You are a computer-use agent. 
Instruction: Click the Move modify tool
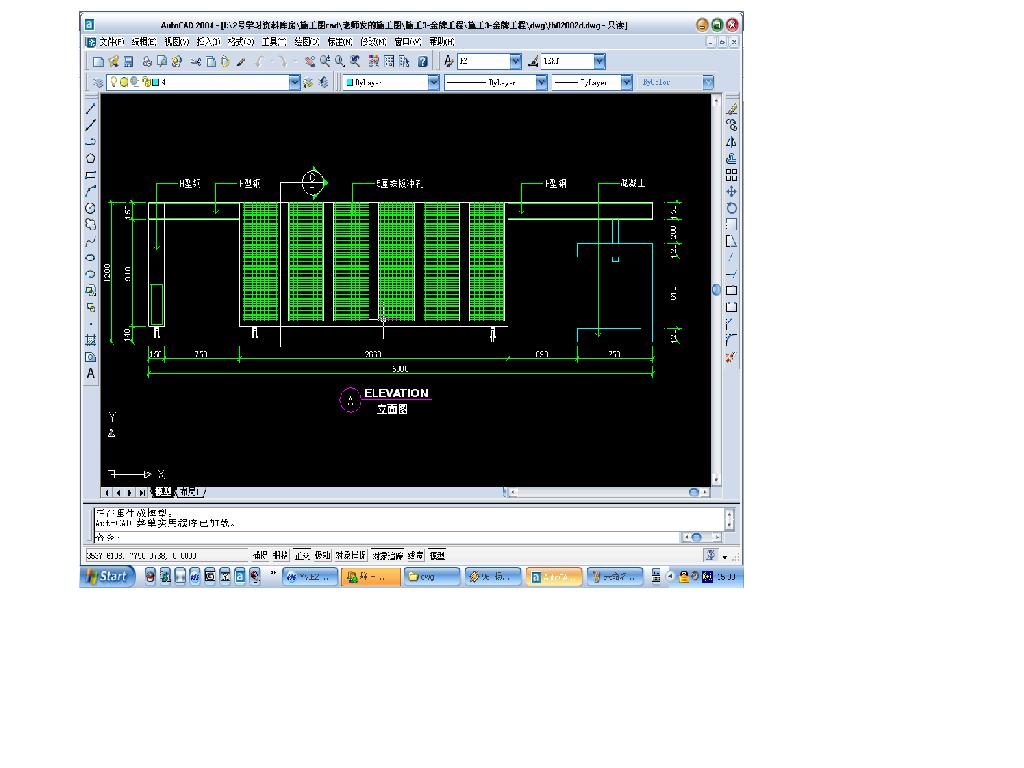731,191
